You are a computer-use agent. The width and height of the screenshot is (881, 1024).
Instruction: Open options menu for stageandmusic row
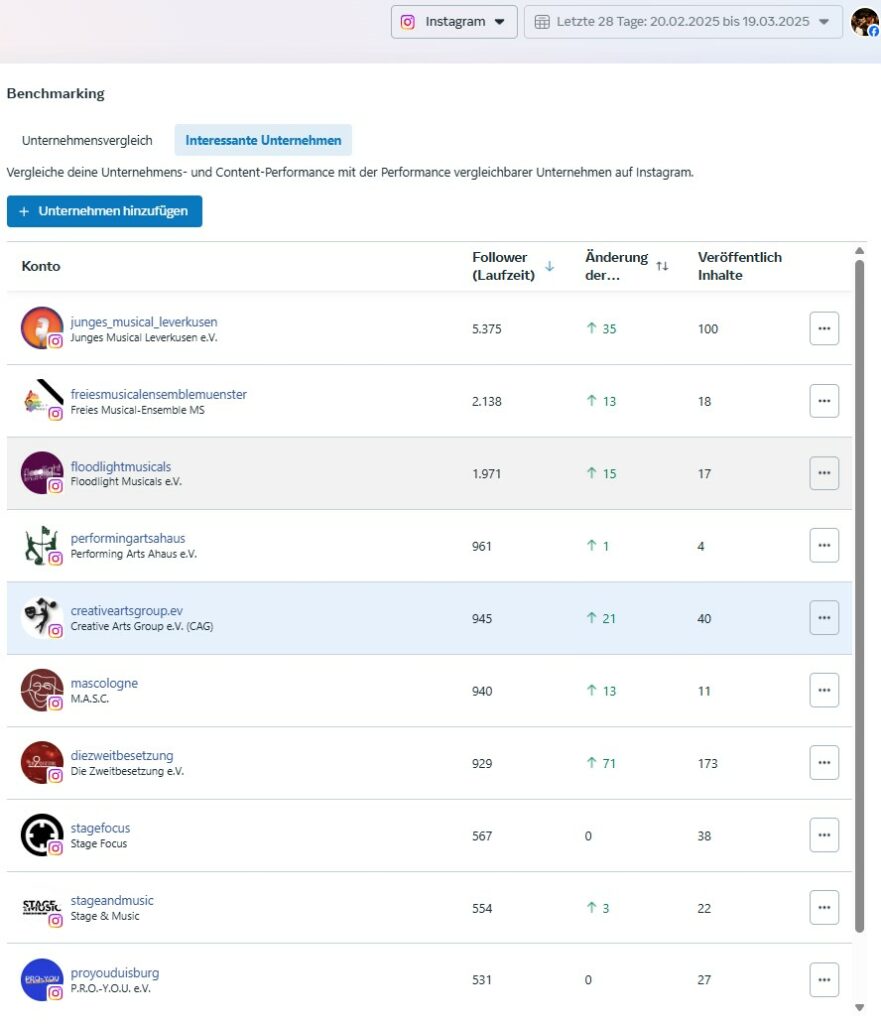click(824, 908)
